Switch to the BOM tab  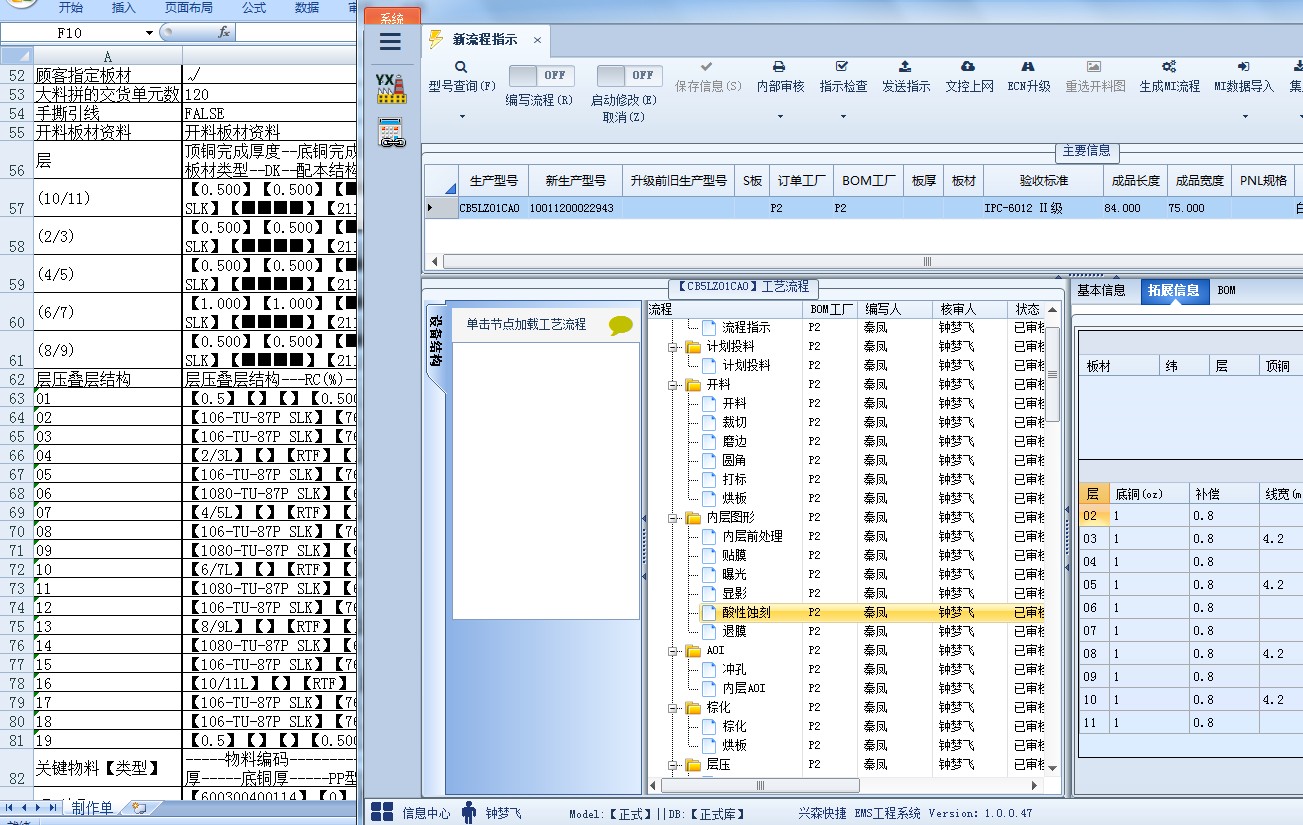pos(1226,290)
